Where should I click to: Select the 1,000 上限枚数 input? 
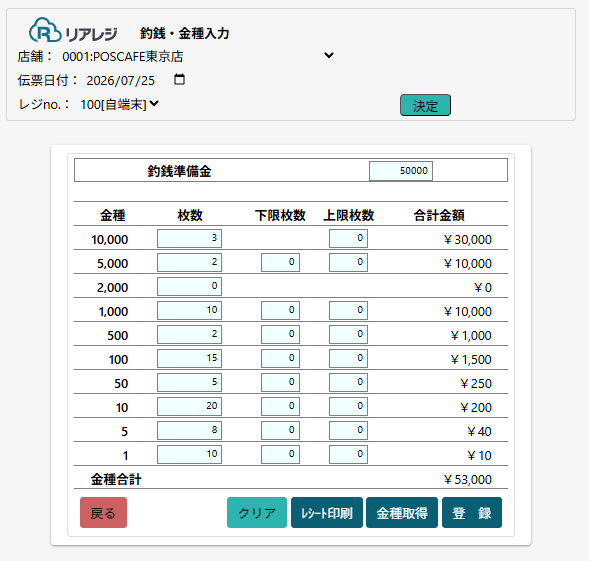click(x=348, y=311)
